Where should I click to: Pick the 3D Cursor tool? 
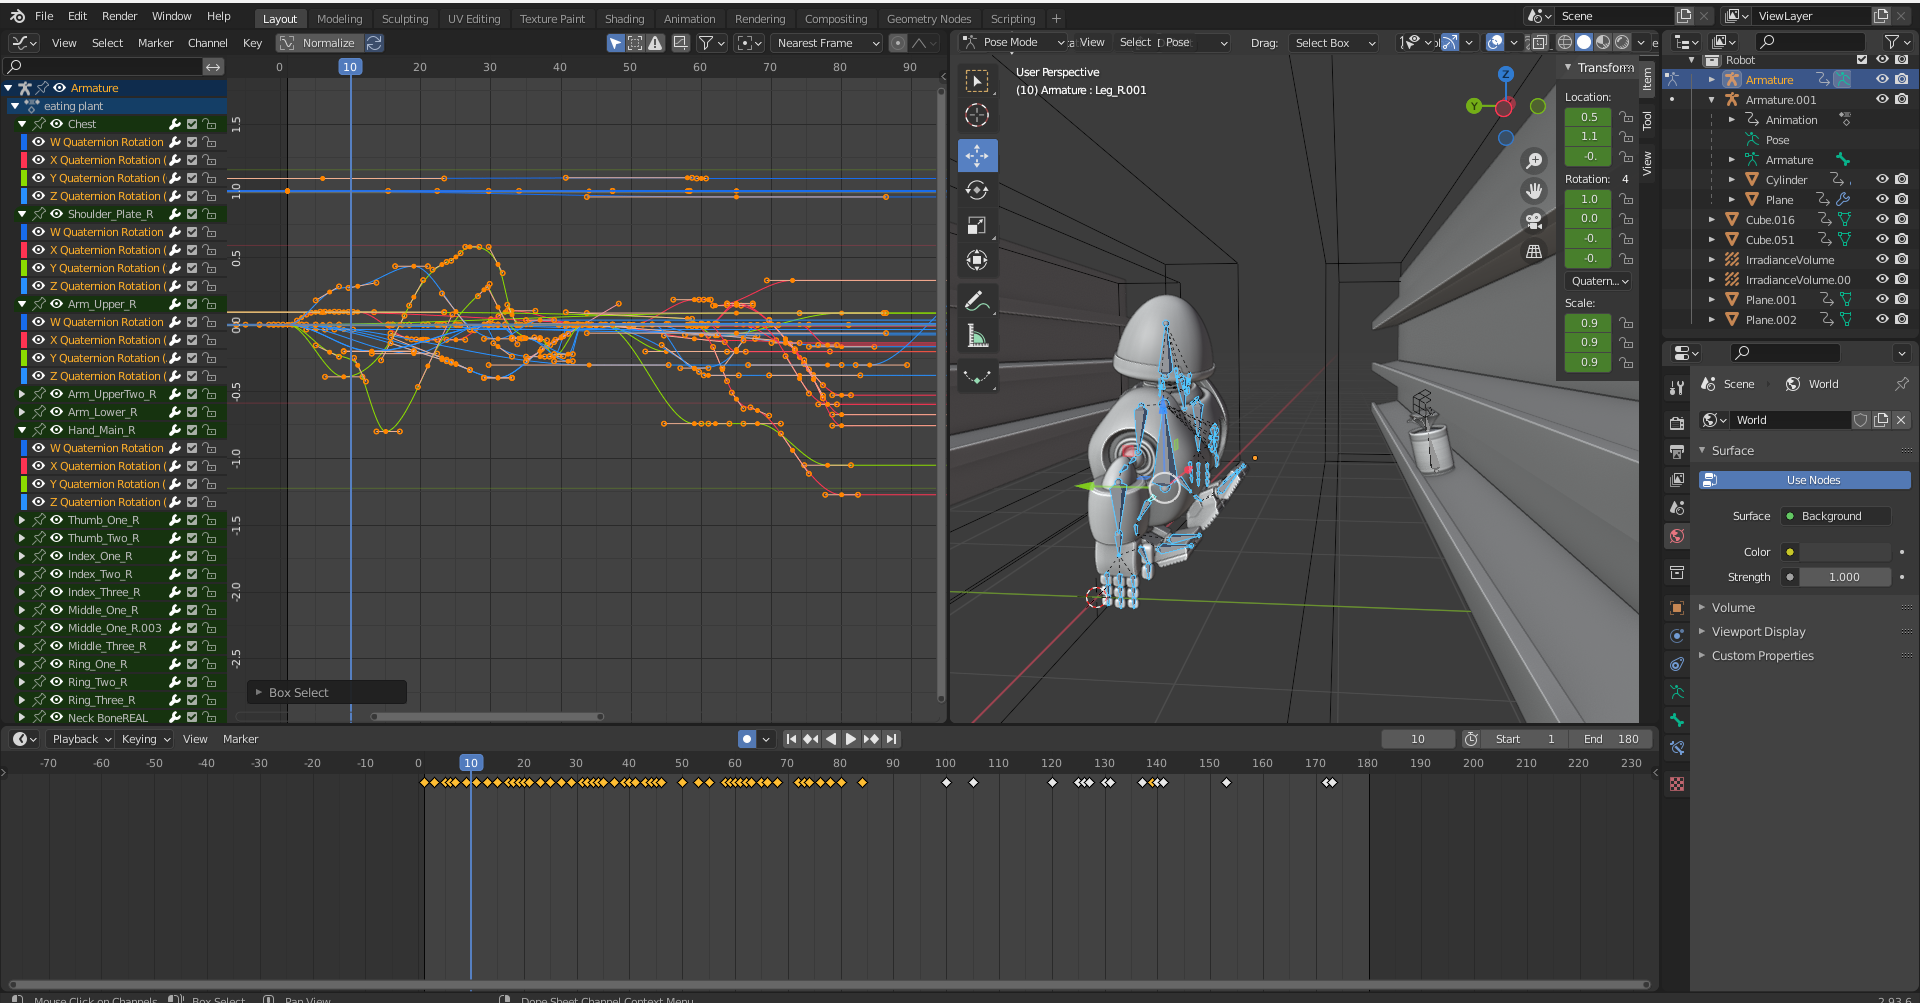[977, 116]
